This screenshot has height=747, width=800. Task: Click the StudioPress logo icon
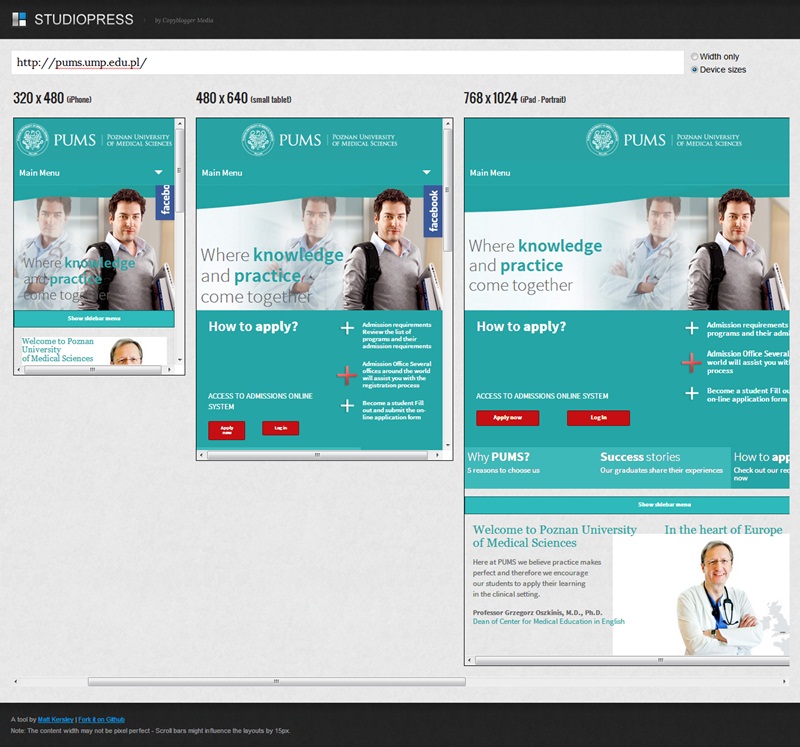point(20,19)
